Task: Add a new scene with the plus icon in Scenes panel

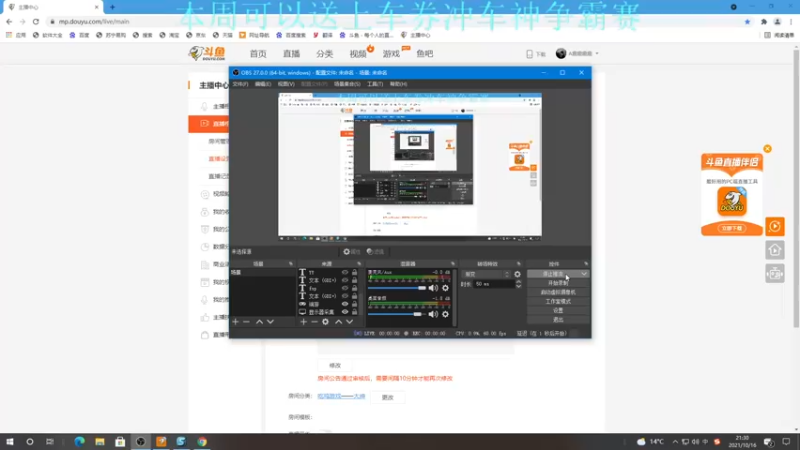Action: tap(236, 322)
